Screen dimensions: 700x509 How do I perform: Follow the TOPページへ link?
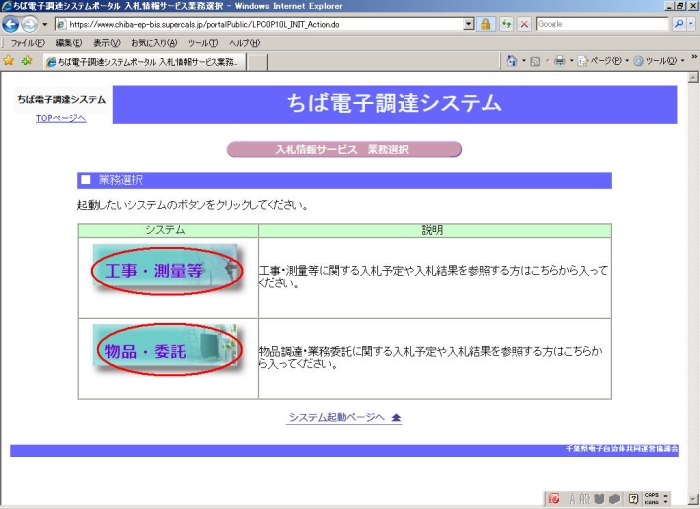pos(61,118)
